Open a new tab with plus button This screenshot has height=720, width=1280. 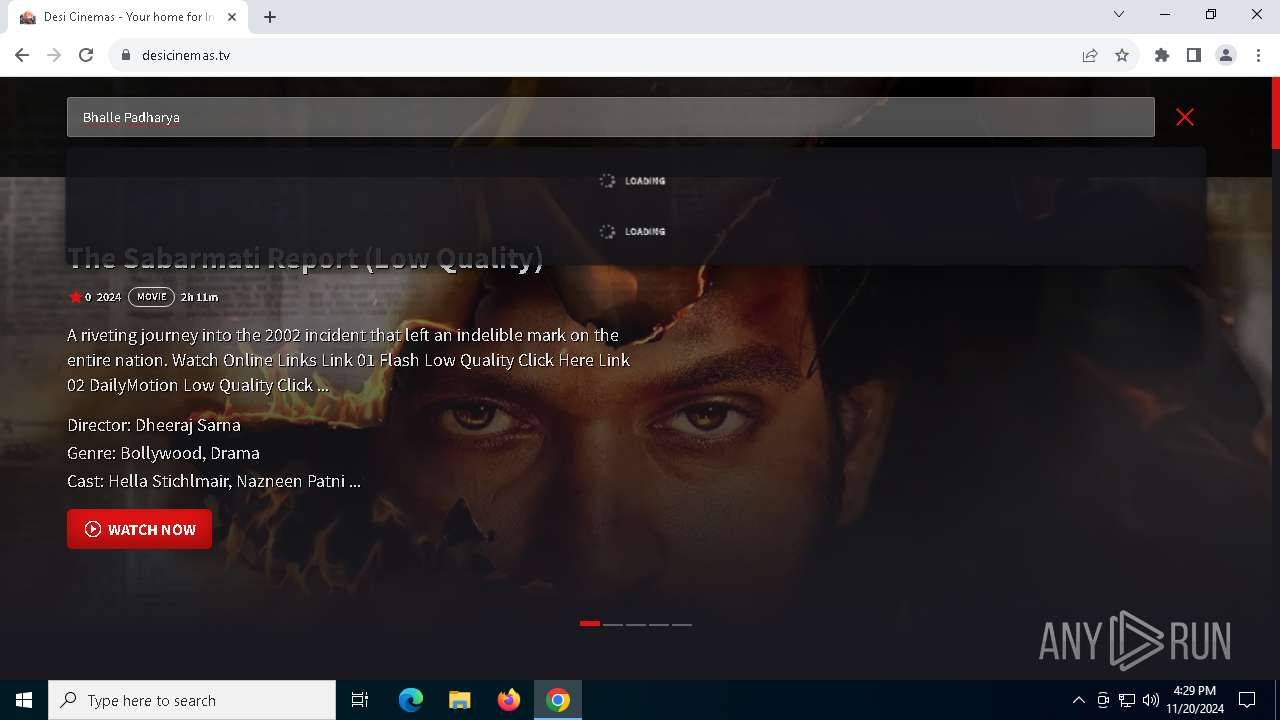(x=270, y=17)
